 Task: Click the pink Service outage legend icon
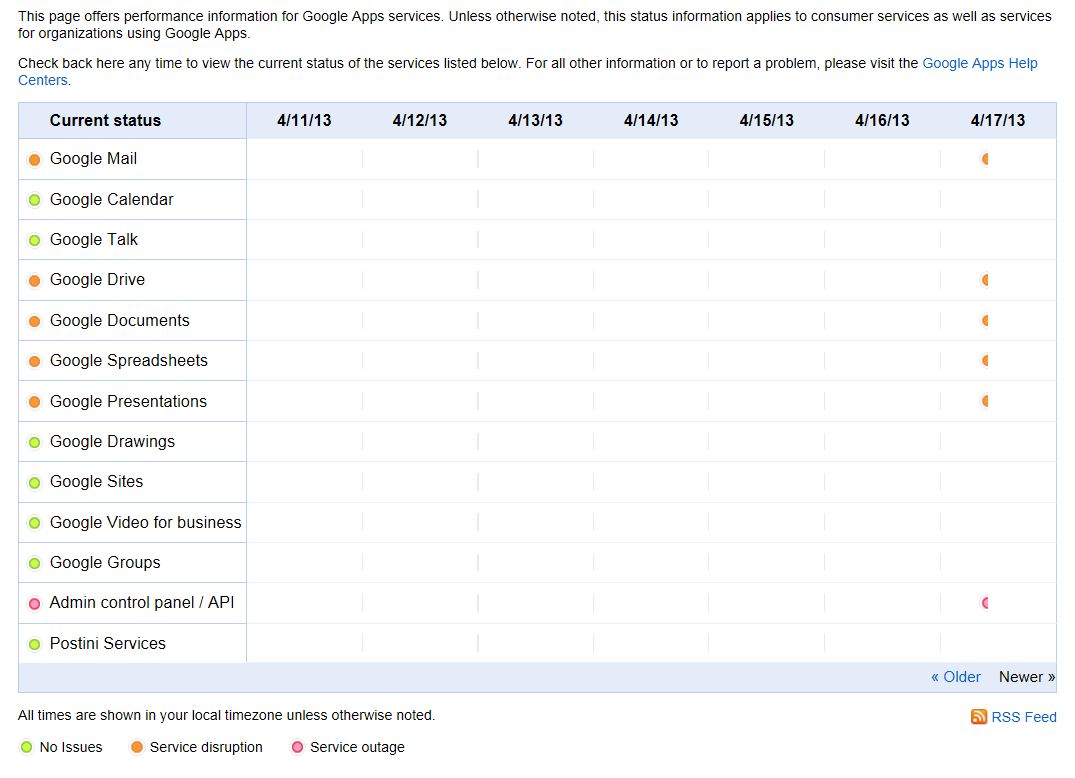click(x=297, y=747)
